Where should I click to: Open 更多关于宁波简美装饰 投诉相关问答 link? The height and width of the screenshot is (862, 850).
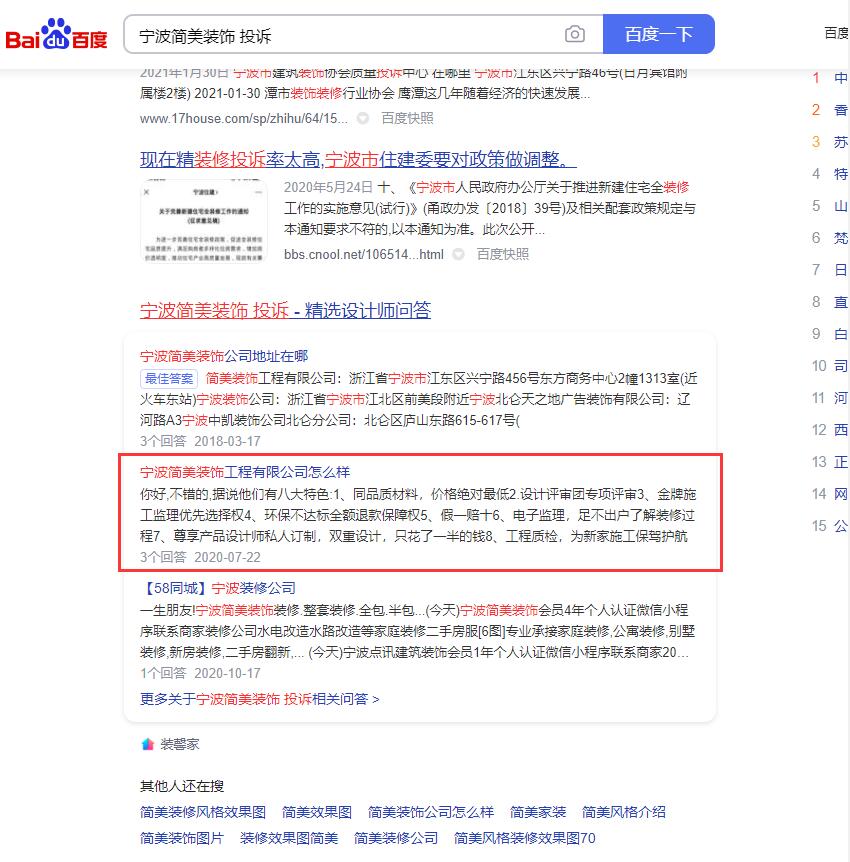point(260,699)
